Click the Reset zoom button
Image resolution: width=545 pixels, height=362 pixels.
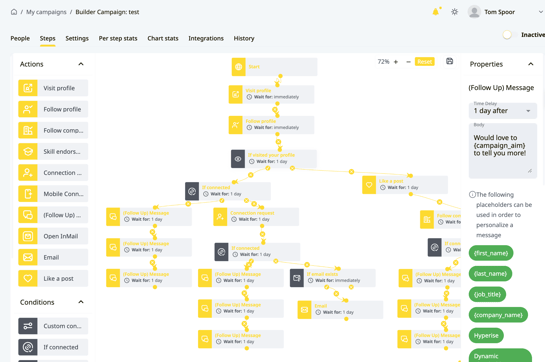[x=425, y=62]
